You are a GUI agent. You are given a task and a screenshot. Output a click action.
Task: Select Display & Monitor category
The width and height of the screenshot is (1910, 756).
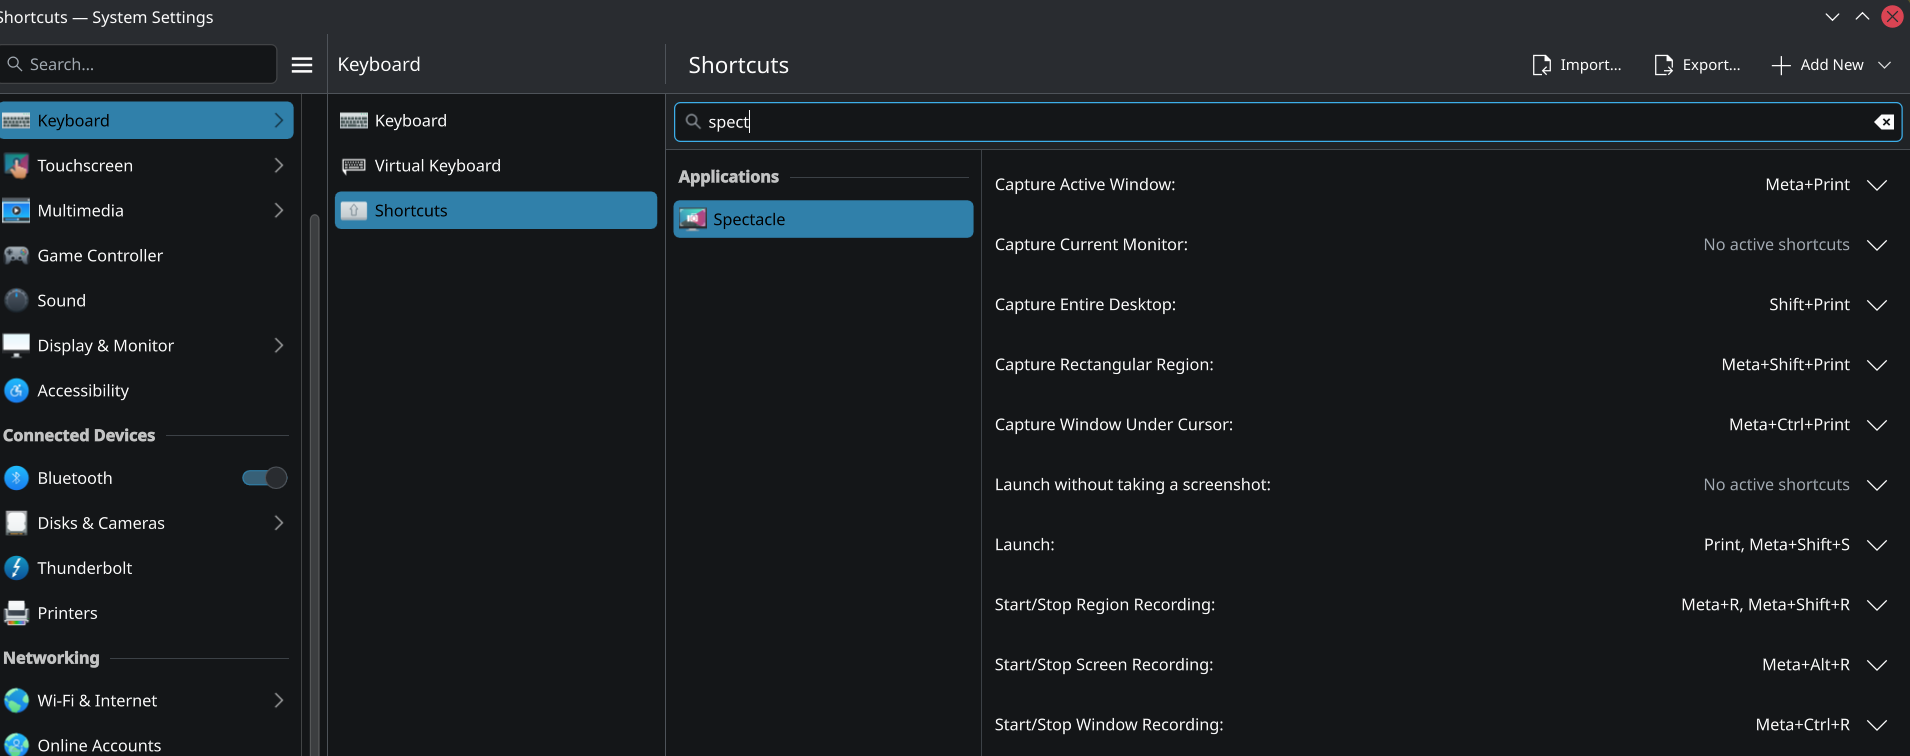click(x=105, y=346)
